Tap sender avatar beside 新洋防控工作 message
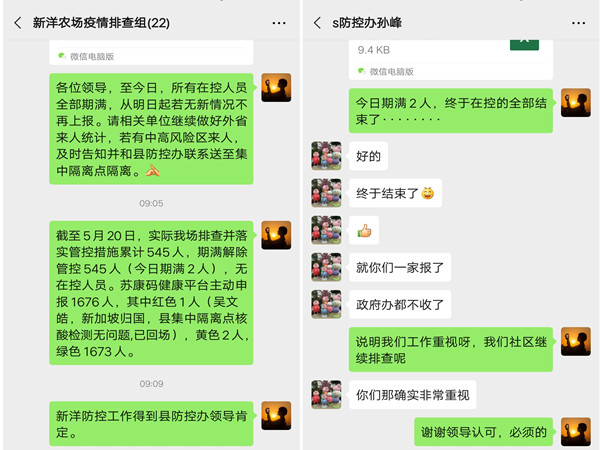 (x=276, y=416)
